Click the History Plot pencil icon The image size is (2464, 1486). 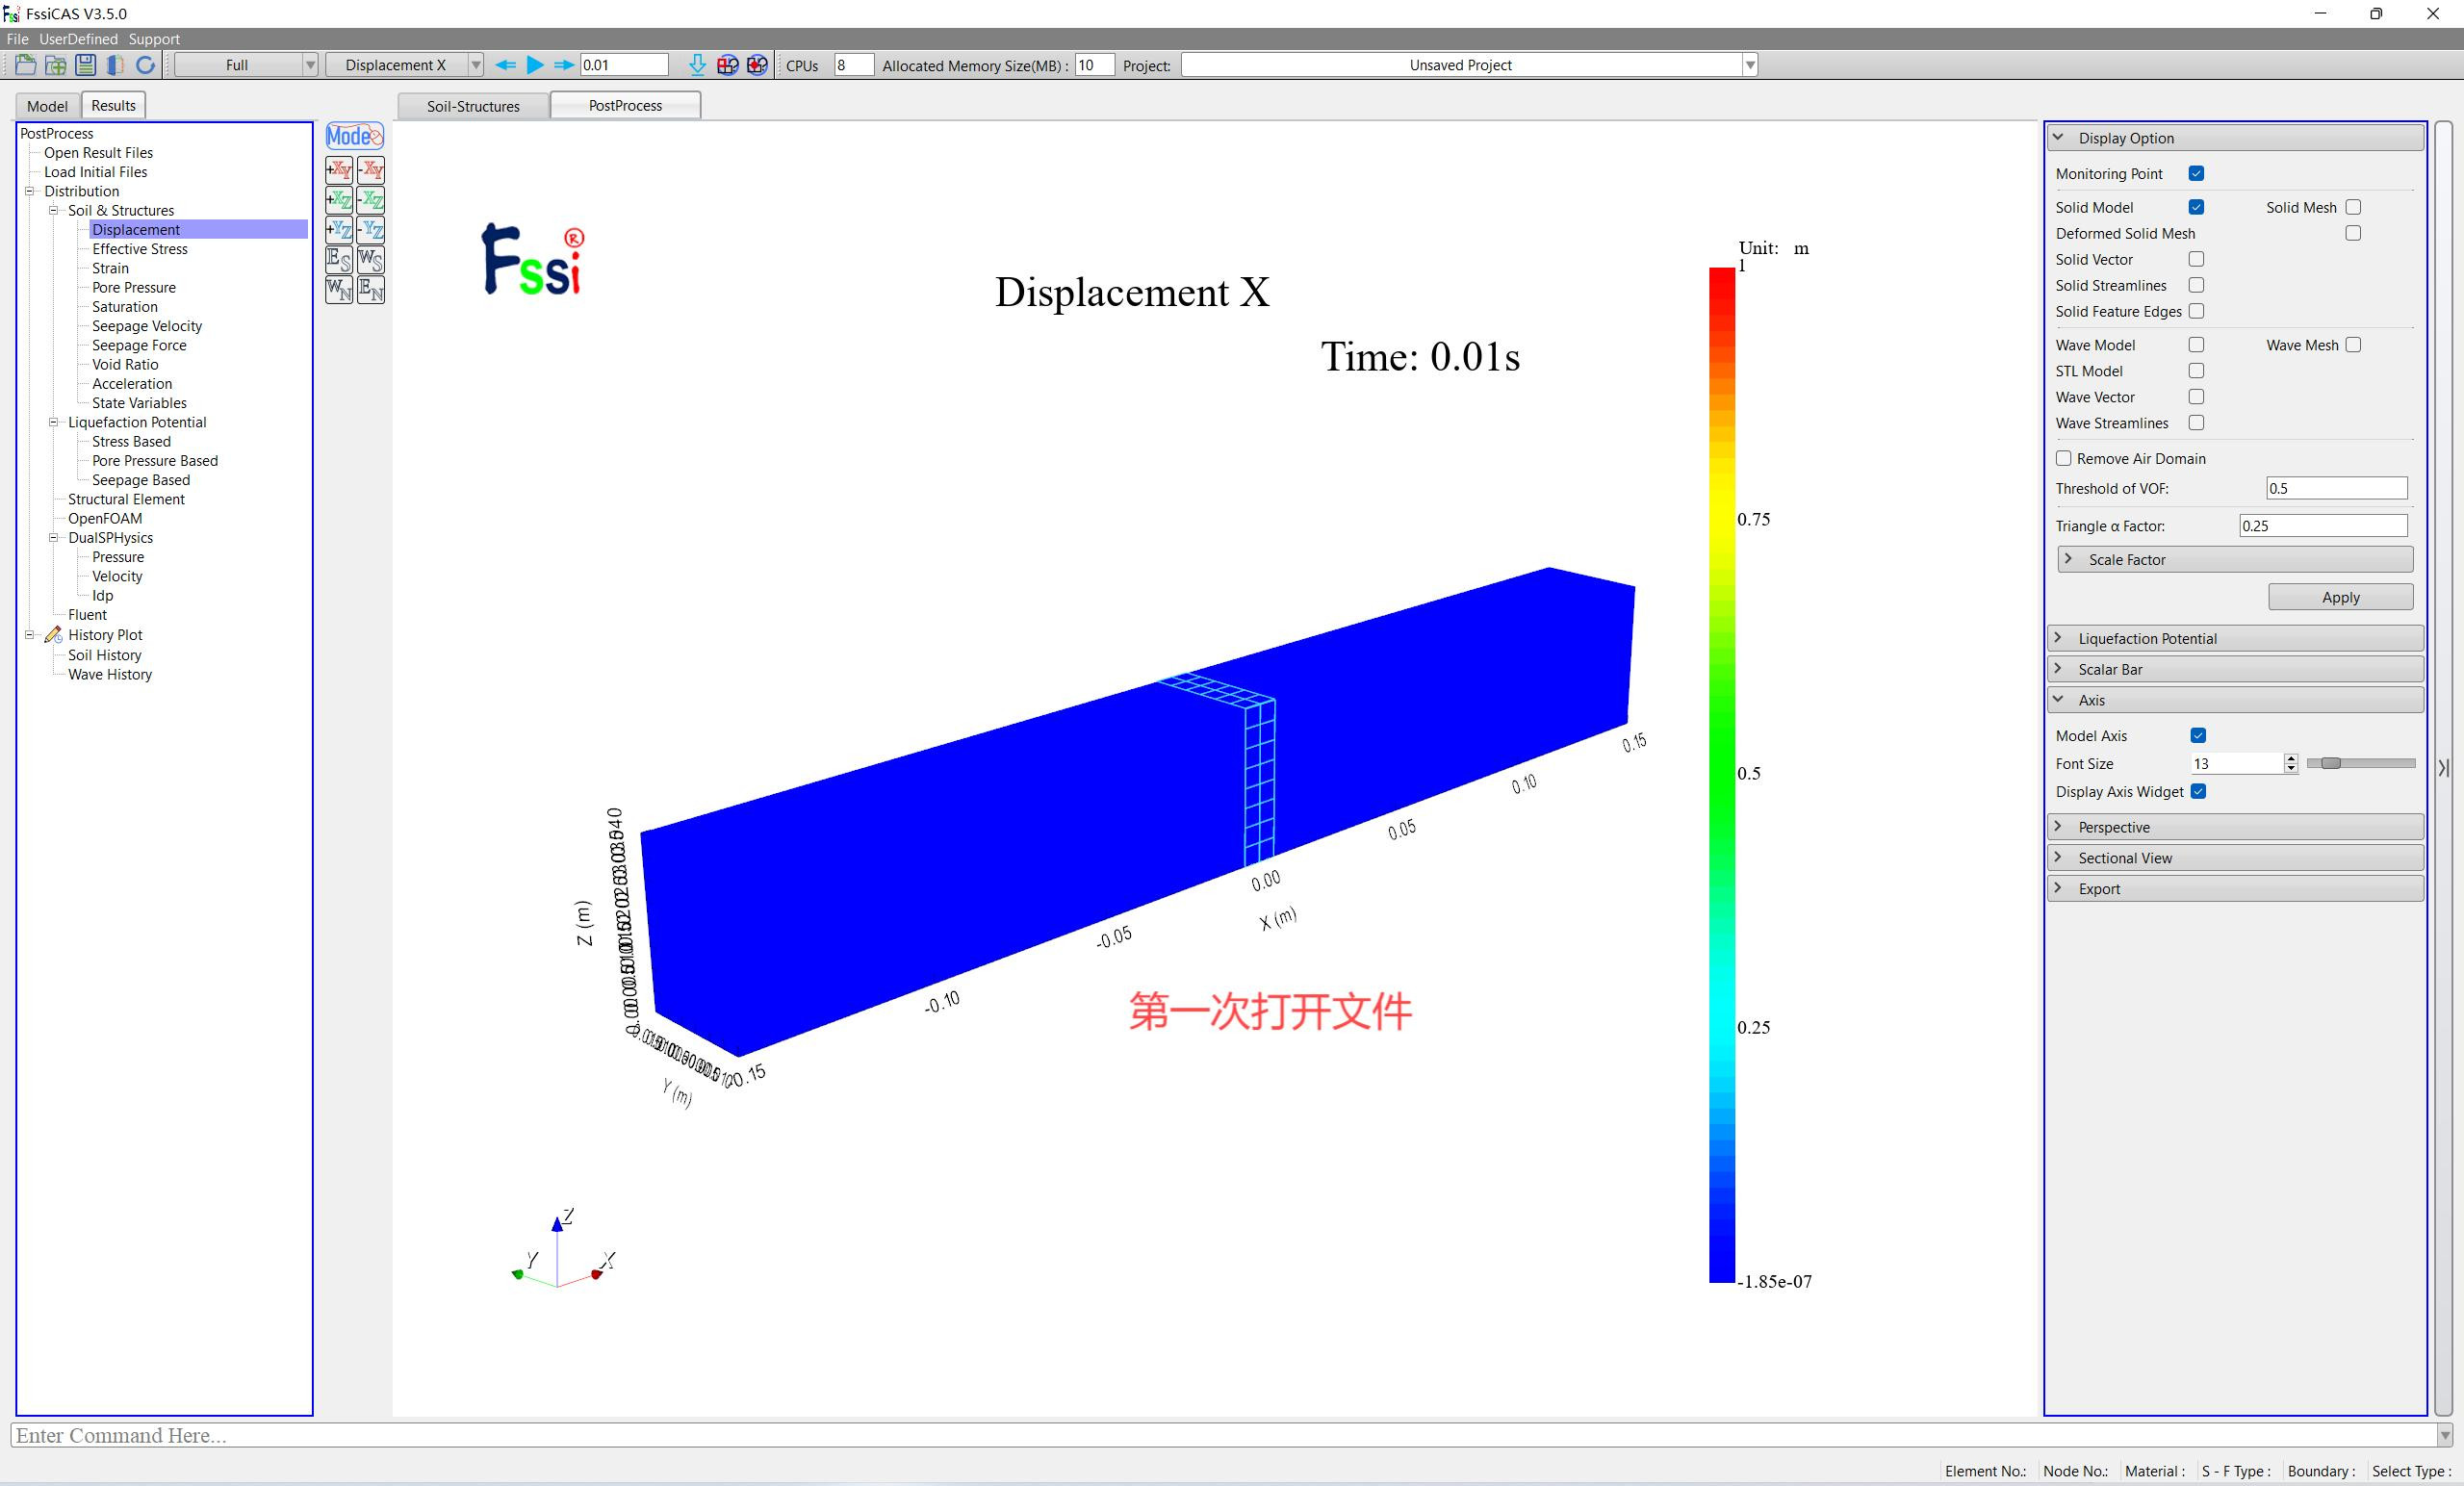[53, 635]
